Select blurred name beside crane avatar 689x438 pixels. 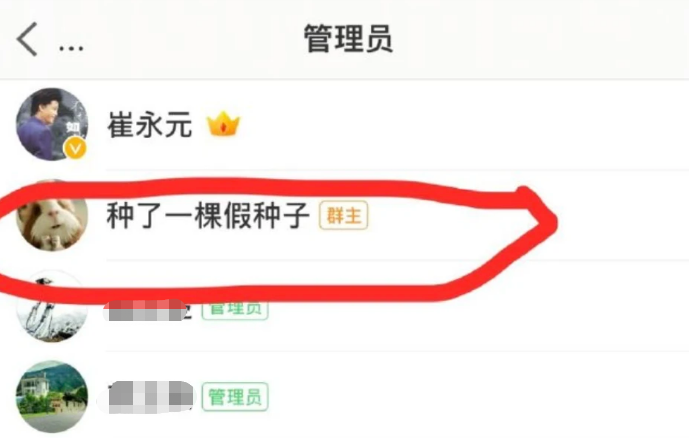coord(148,311)
